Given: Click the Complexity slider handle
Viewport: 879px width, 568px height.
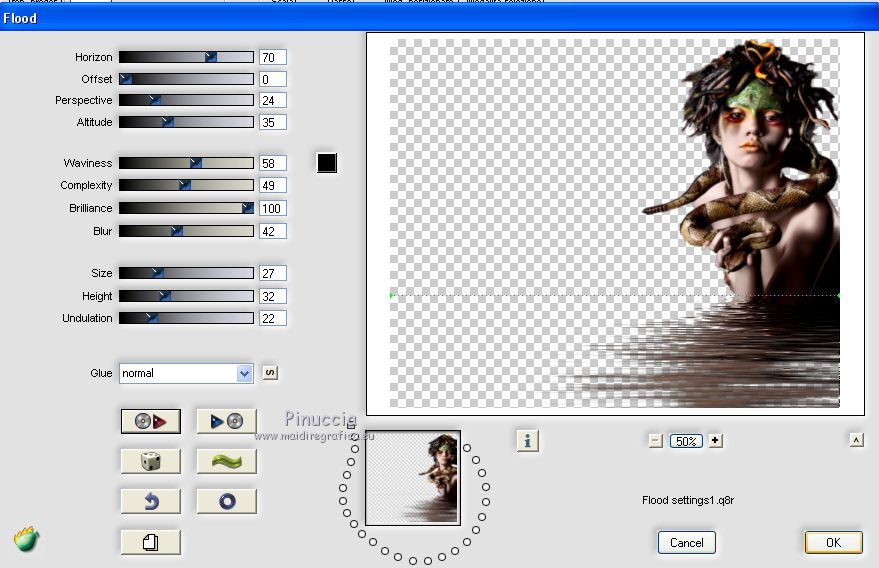Looking at the screenshot, I should pyautogui.click(x=184, y=185).
